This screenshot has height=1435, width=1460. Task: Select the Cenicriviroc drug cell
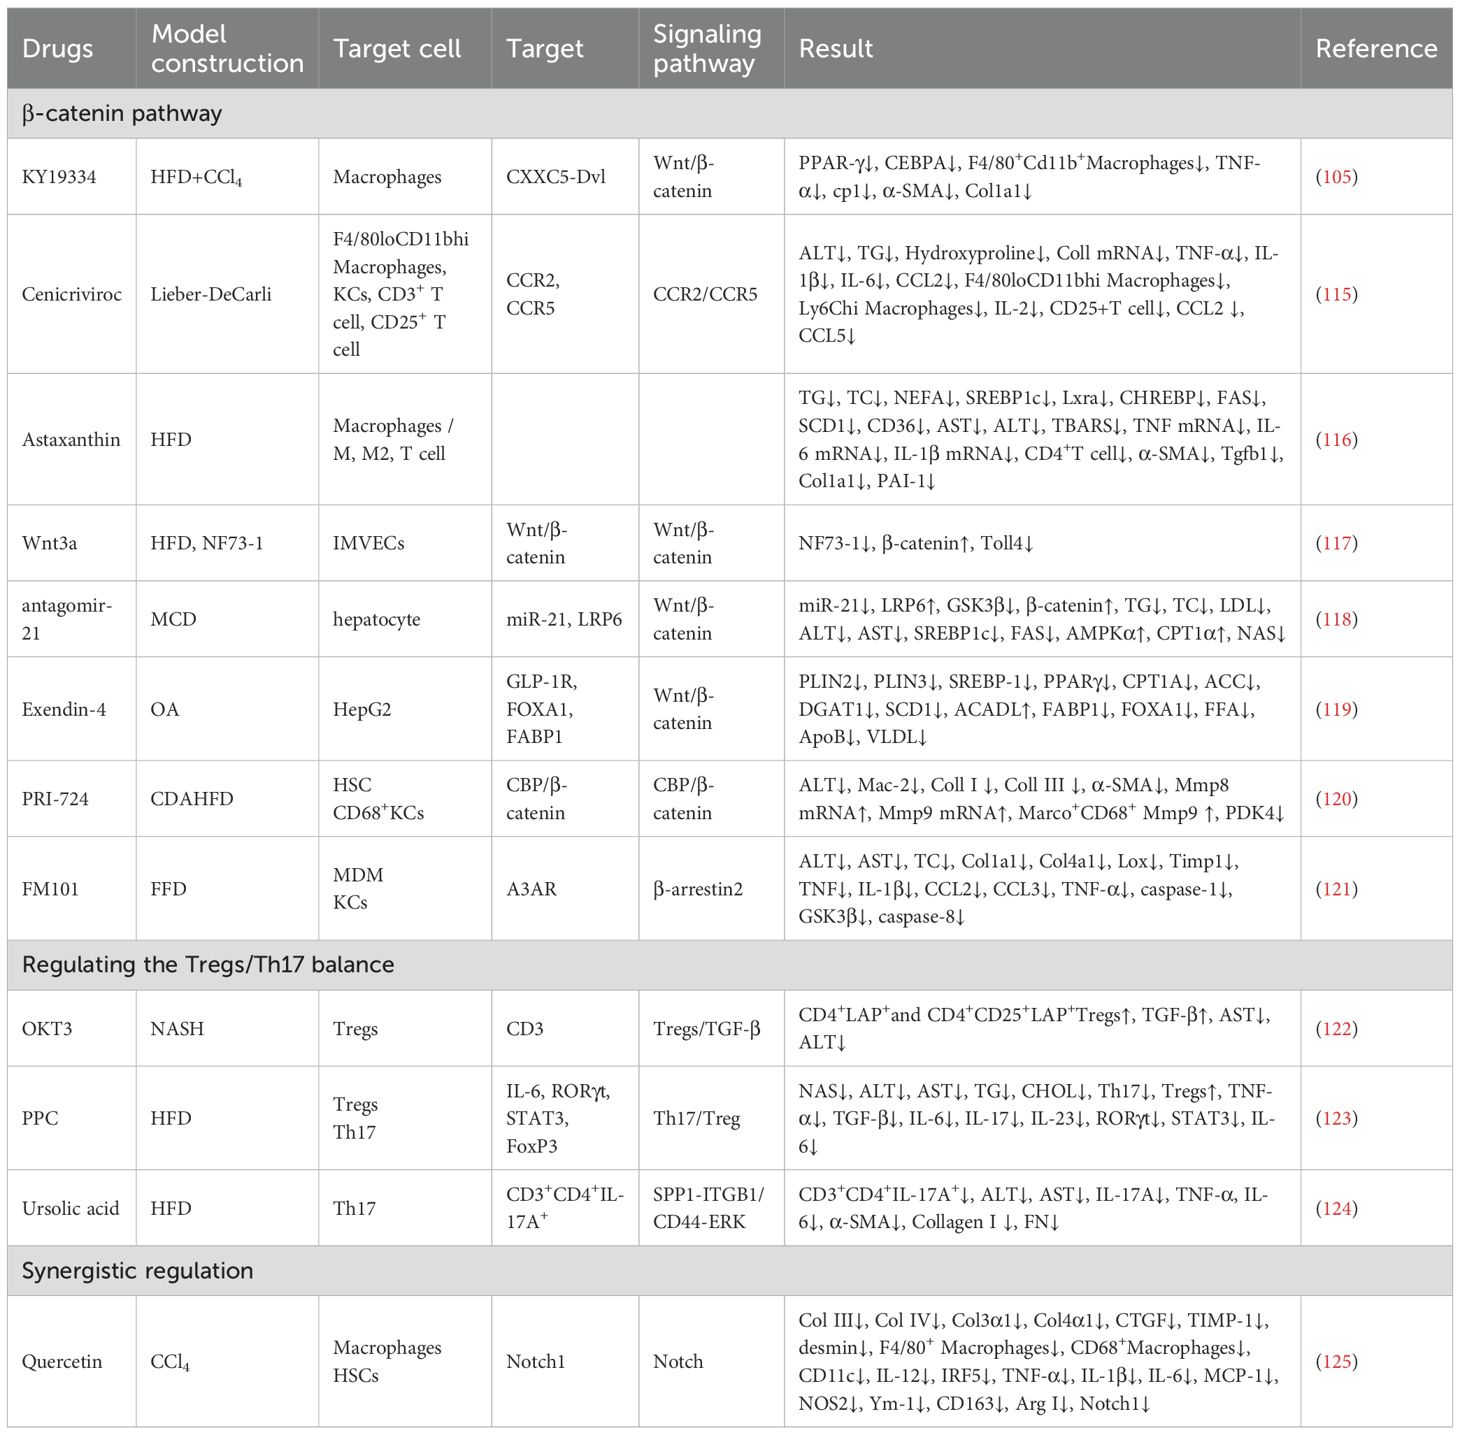72,294
